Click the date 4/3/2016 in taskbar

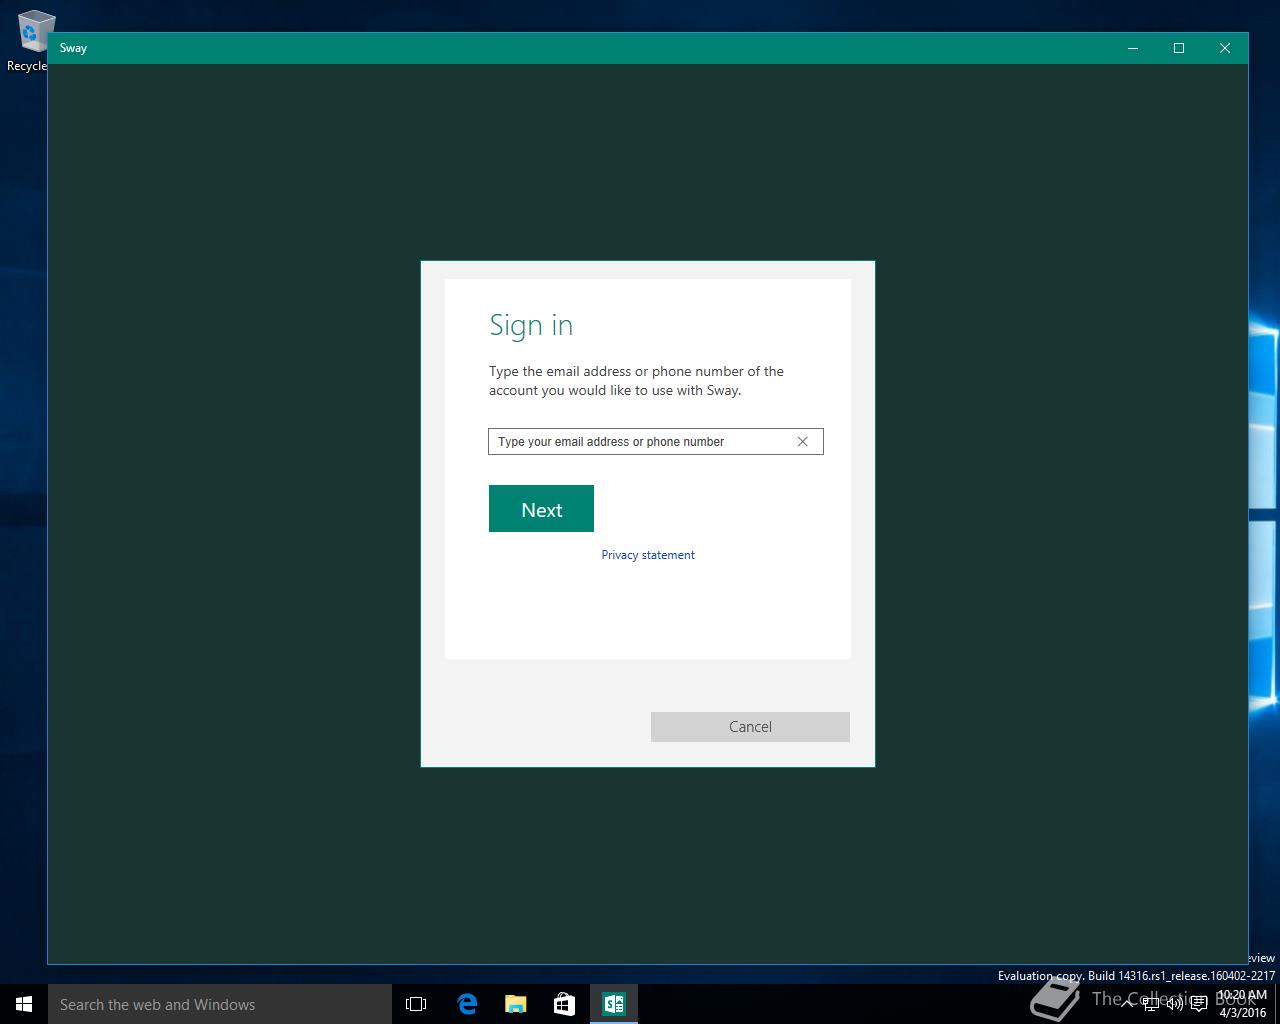[1242, 1012]
